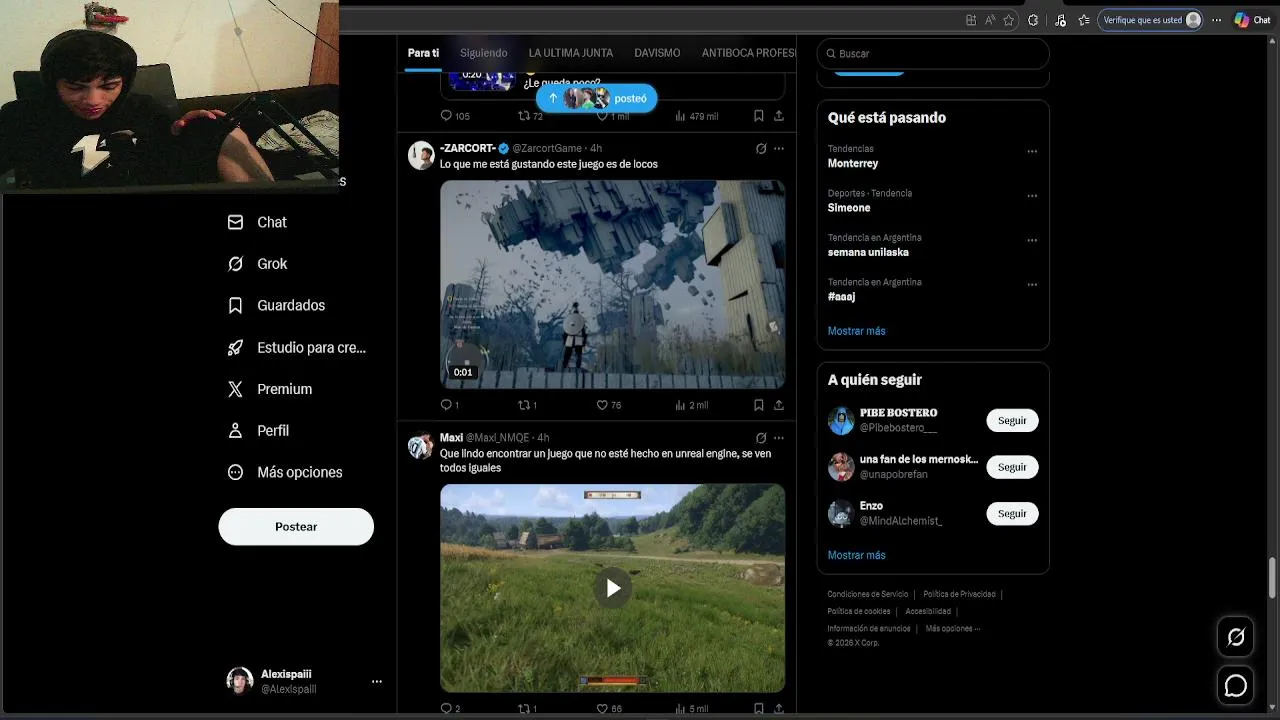
Task: Open options for #aaaj trend
Action: (x=1032, y=285)
